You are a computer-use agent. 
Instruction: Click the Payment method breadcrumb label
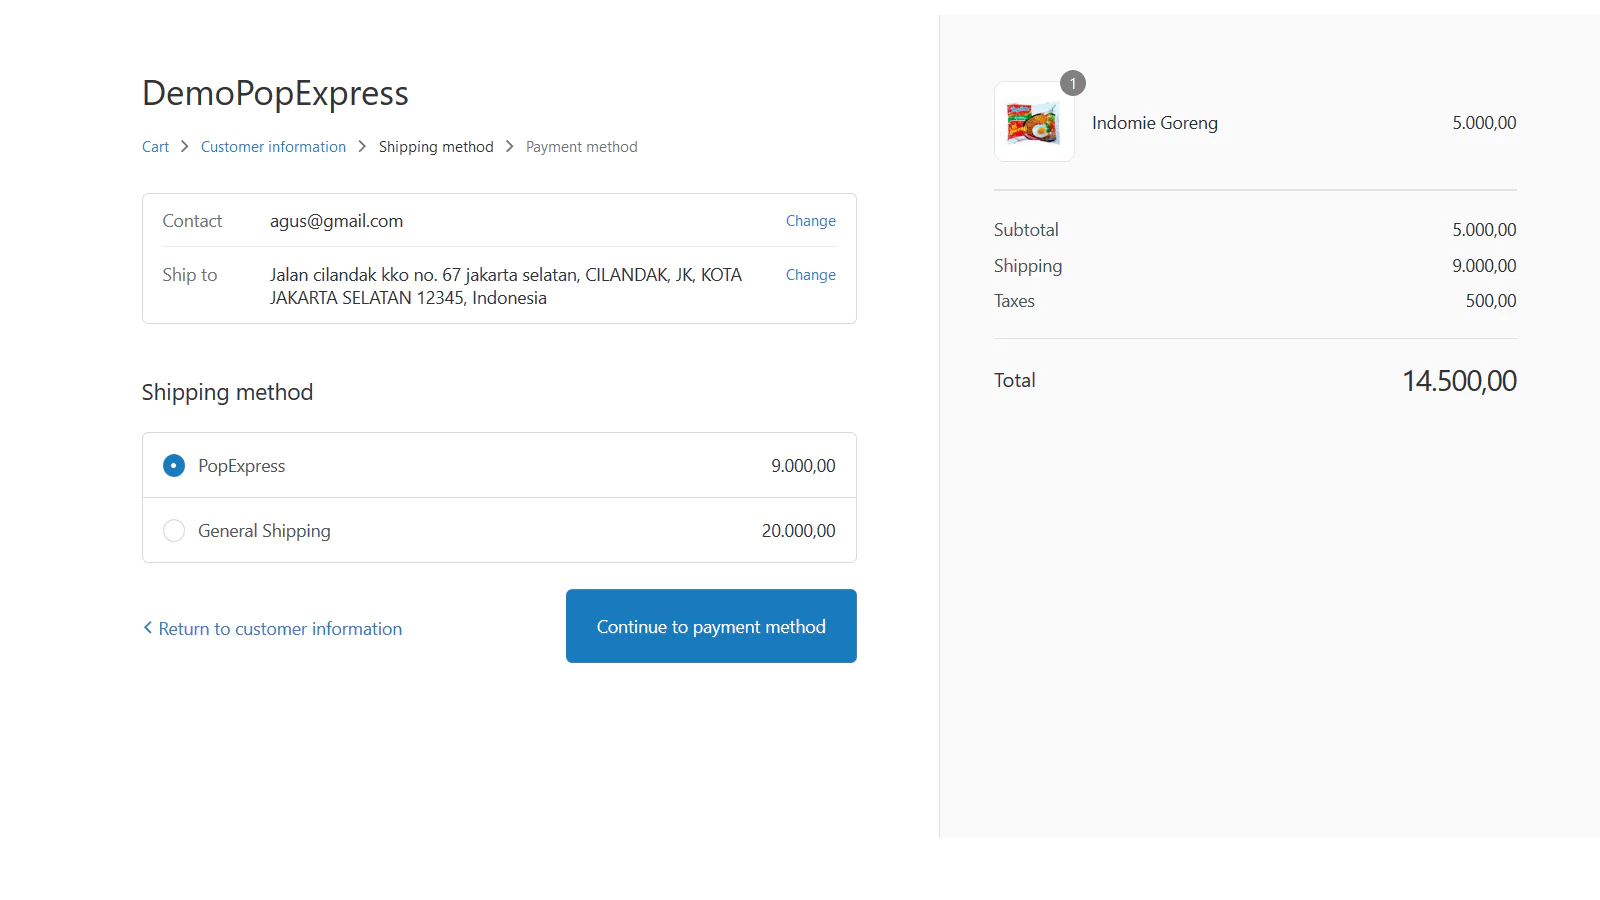coord(581,146)
